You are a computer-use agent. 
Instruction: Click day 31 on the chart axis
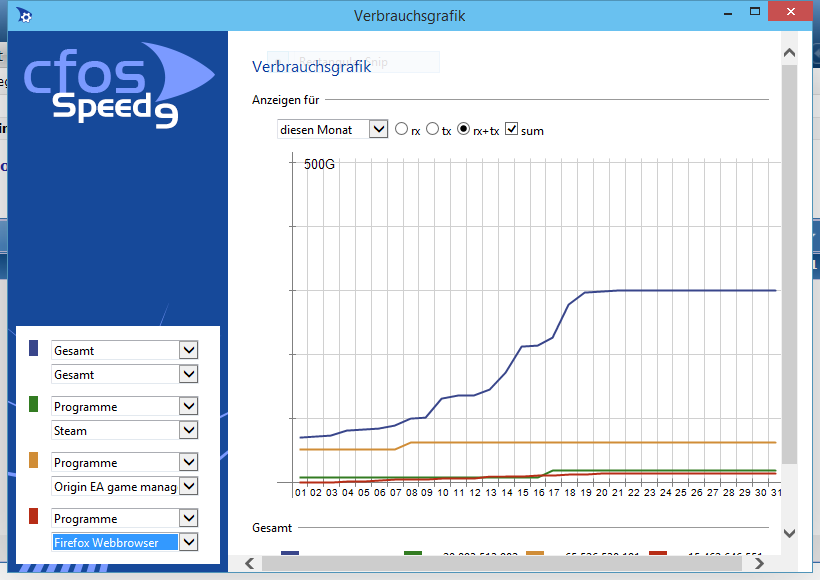click(777, 493)
